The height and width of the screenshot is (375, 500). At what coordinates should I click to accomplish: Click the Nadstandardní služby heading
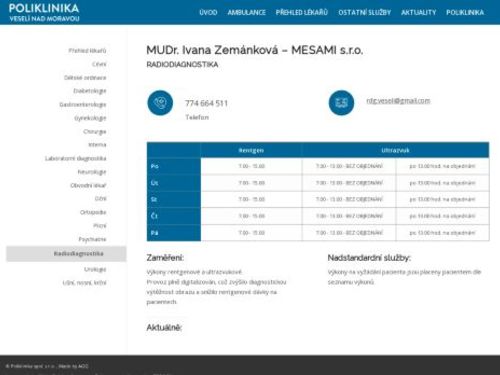tap(369, 258)
